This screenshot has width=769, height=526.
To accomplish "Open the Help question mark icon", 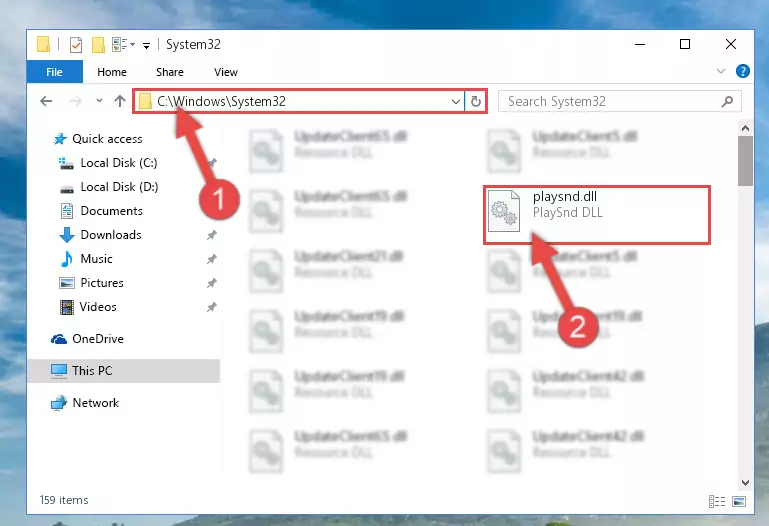I will click(x=743, y=72).
